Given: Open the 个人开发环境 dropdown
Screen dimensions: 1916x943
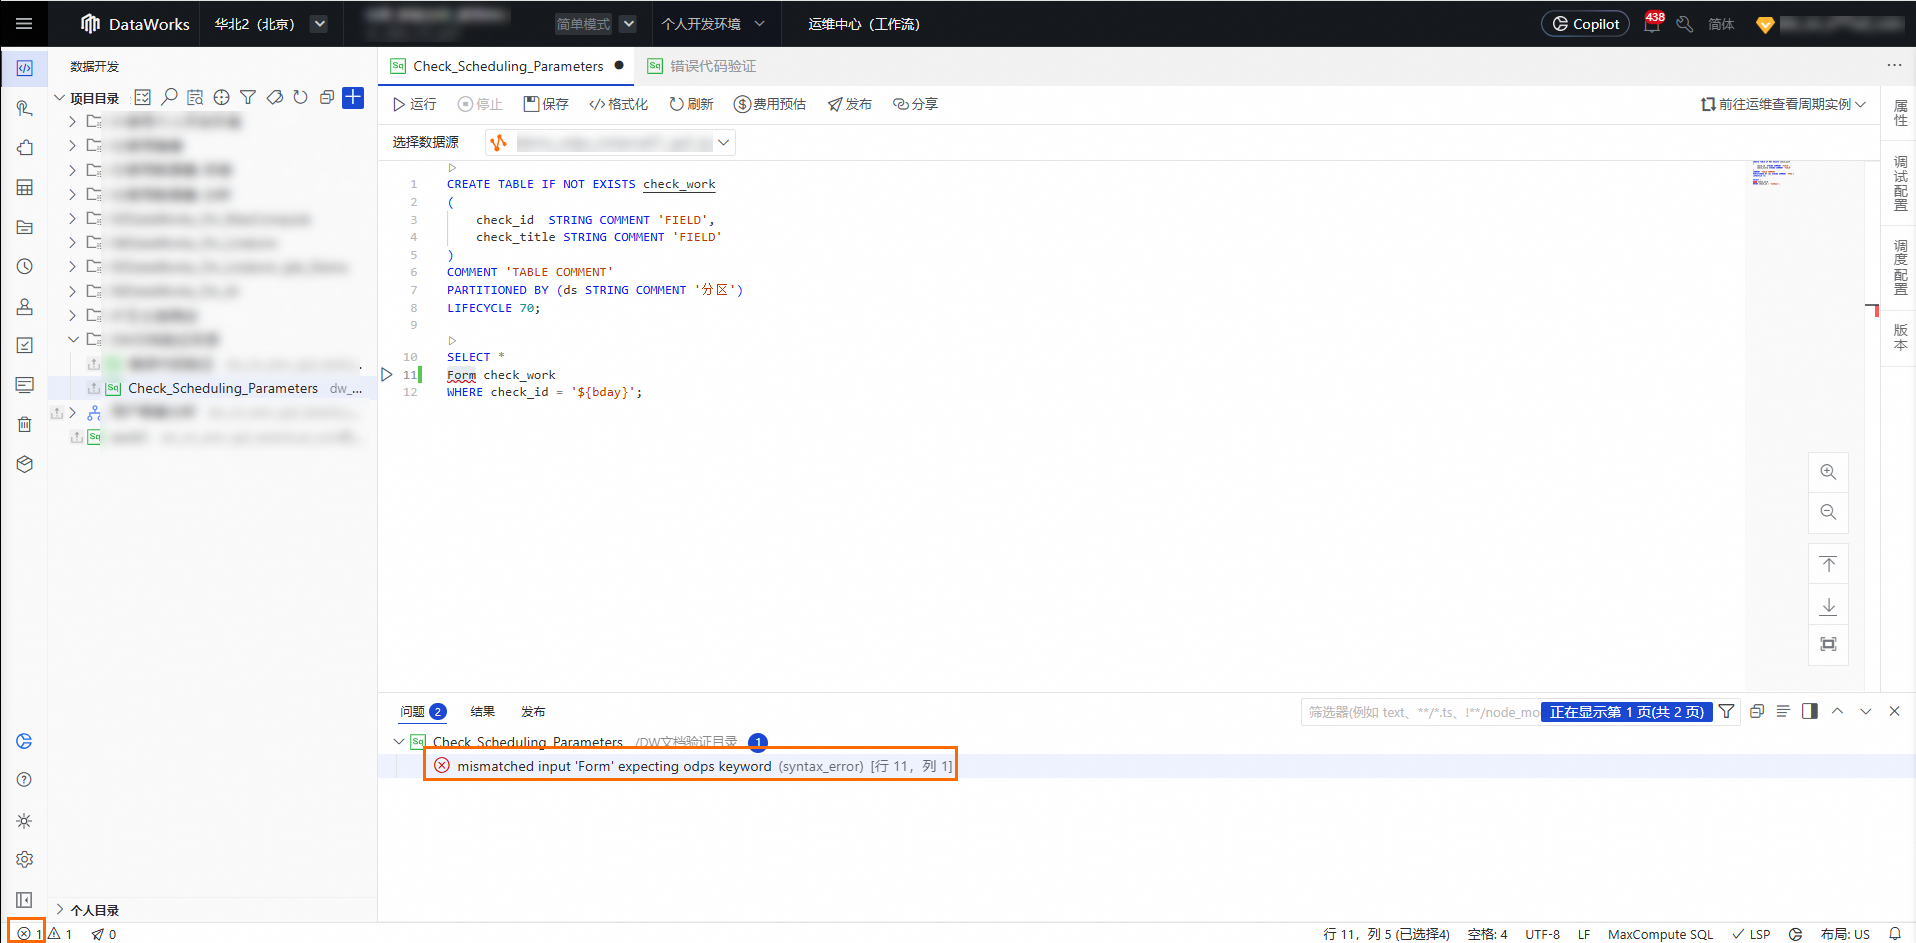Looking at the screenshot, I should coord(712,24).
